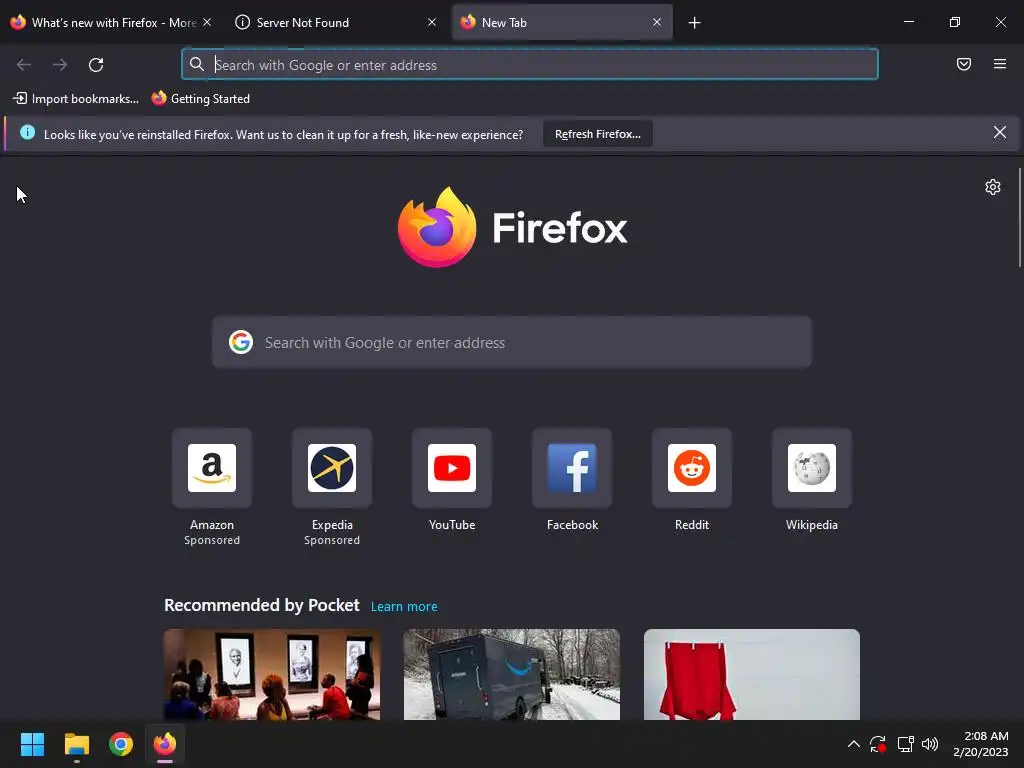Open network status tray icon
The width and height of the screenshot is (1024, 768).
coord(905,744)
